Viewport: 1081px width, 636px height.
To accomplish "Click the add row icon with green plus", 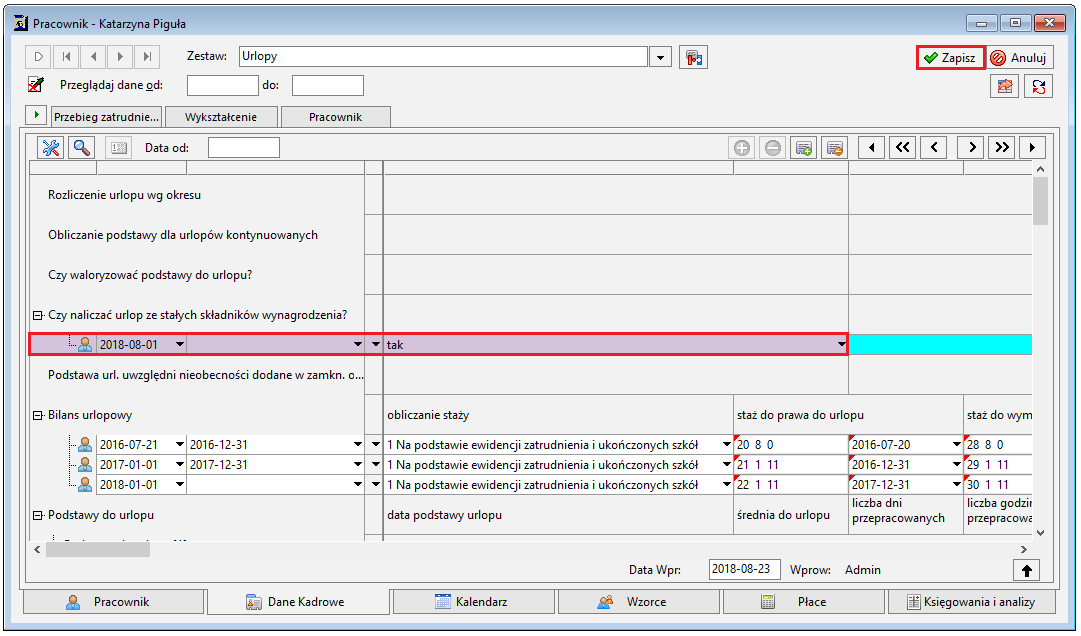I will click(x=804, y=147).
